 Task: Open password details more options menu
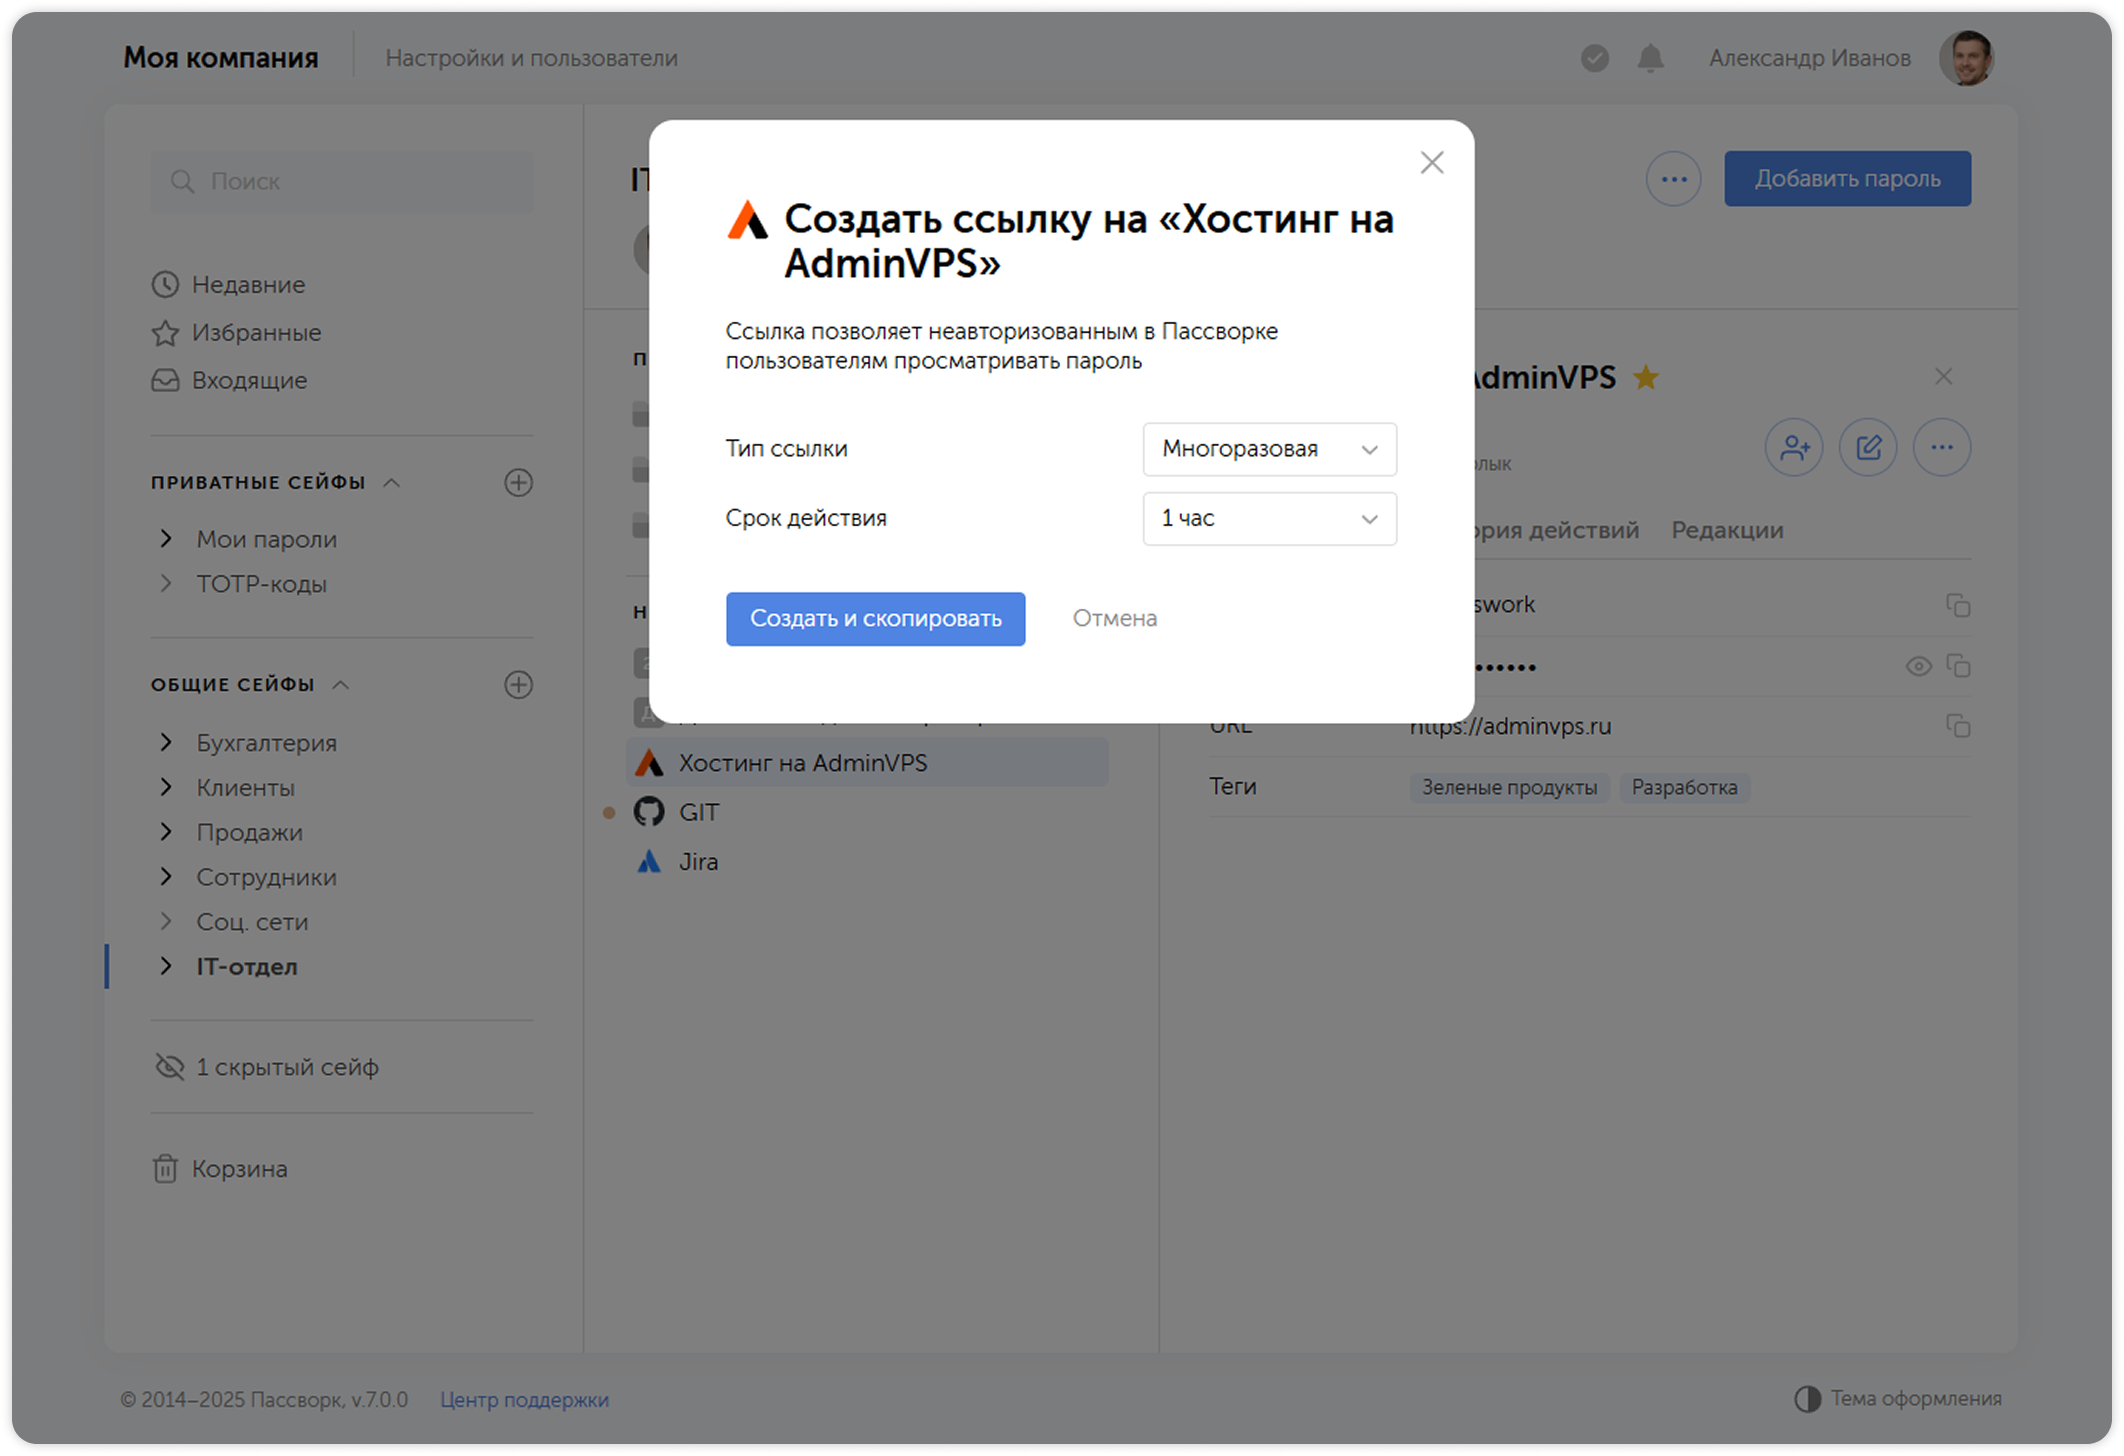pyautogui.click(x=1942, y=447)
